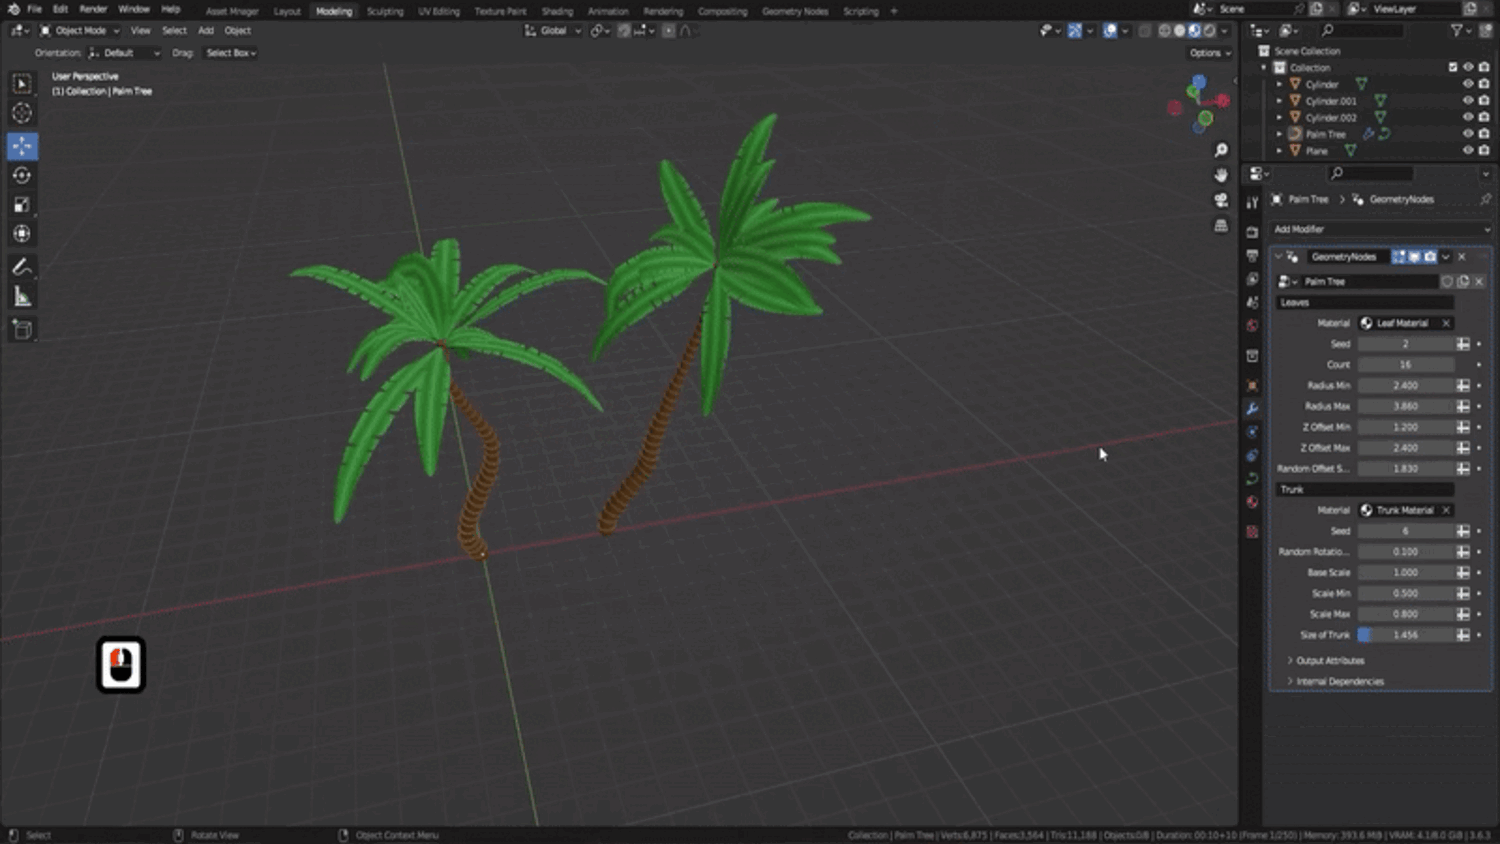Image resolution: width=1500 pixels, height=844 pixels.
Task: Clear the Trunk Material selection
Action: [1446, 510]
